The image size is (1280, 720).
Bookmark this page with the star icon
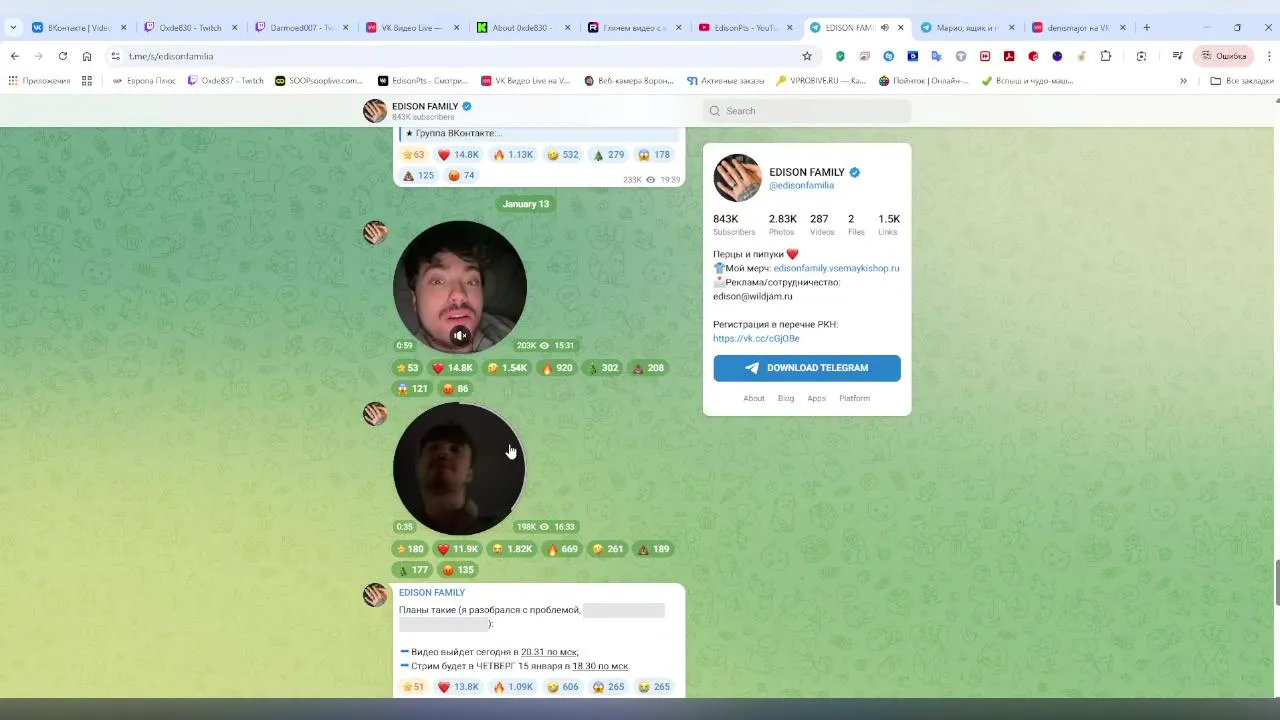pyautogui.click(x=807, y=56)
